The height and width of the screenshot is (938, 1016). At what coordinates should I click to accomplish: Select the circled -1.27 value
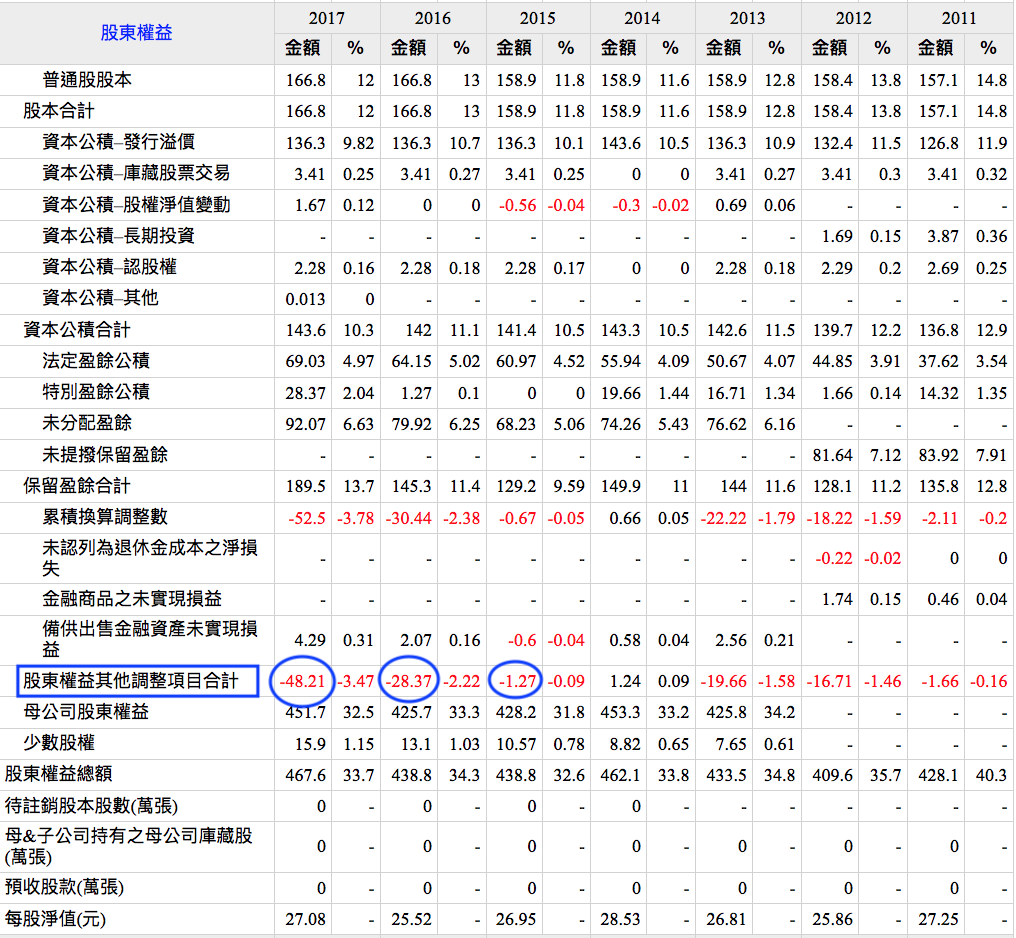coord(517,682)
